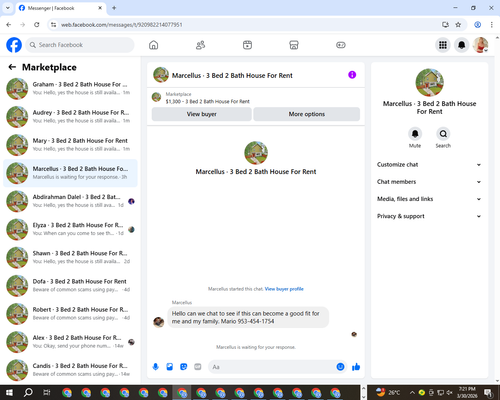The height and width of the screenshot is (400, 500).
Task: Go back using the Marketplace arrow
Action: [x=12, y=67]
